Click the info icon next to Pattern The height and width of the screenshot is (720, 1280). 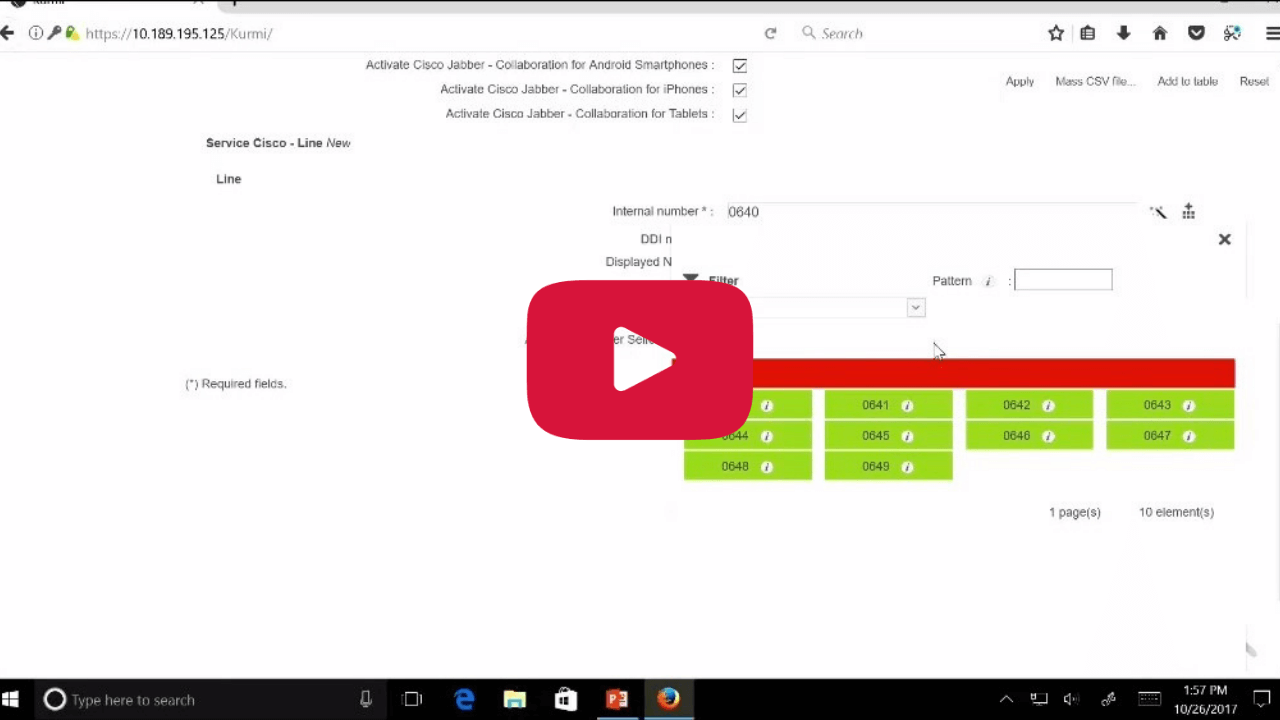[x=988, y=282]
